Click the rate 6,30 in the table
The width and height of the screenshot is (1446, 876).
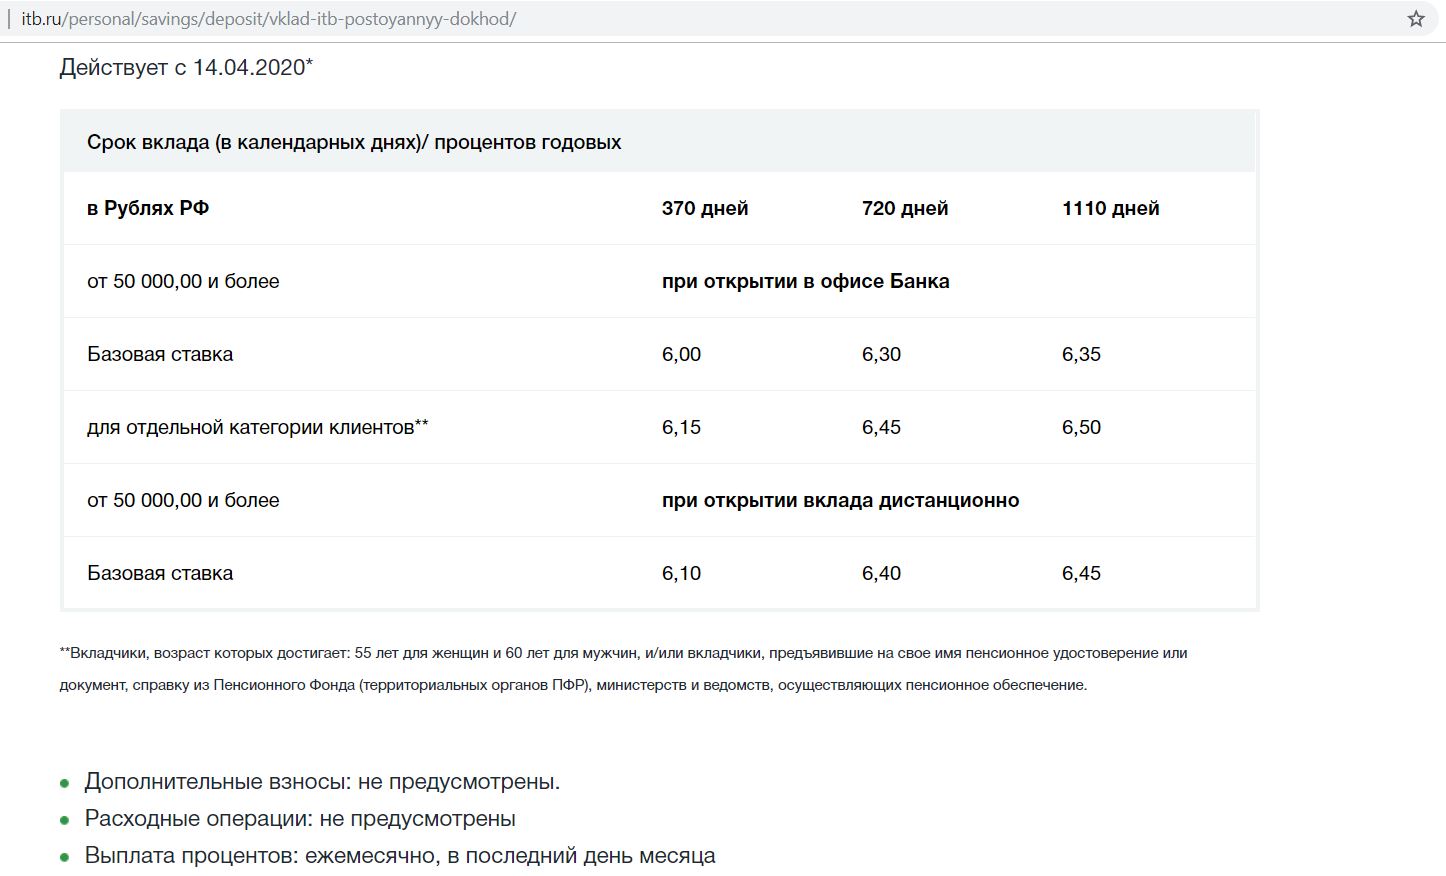click(881, 354)
